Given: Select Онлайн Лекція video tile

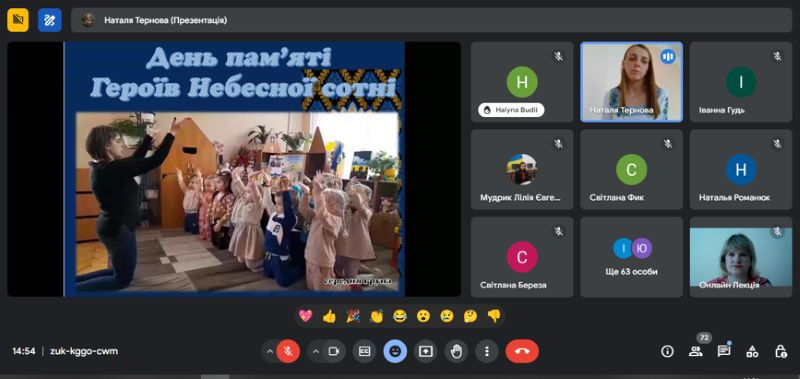Looking at the screenshot, I should click(x=741, y=257).
